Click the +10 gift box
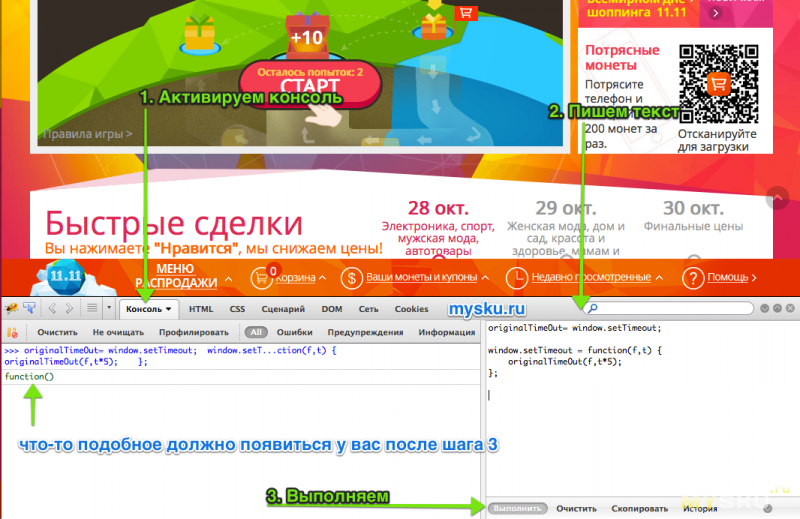 pyautogui.click(x=307, y=36)
